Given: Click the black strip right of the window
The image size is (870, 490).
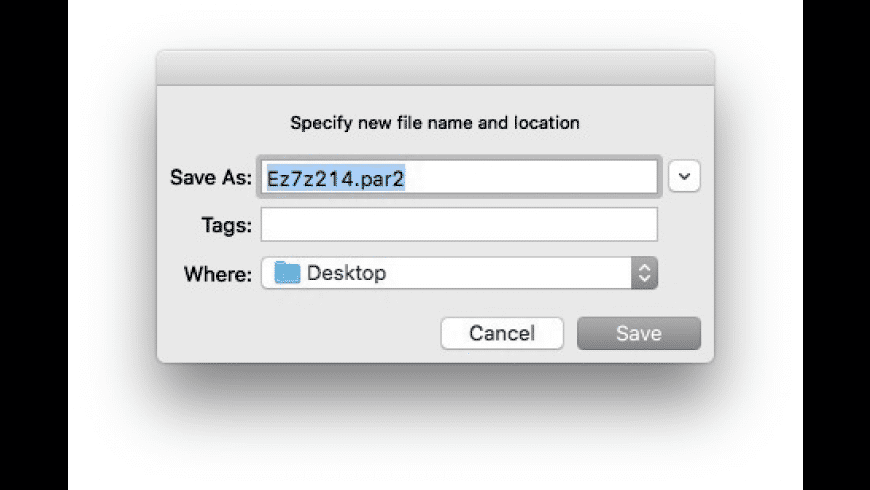Looking at the screenshot, I should pos(836,245).
